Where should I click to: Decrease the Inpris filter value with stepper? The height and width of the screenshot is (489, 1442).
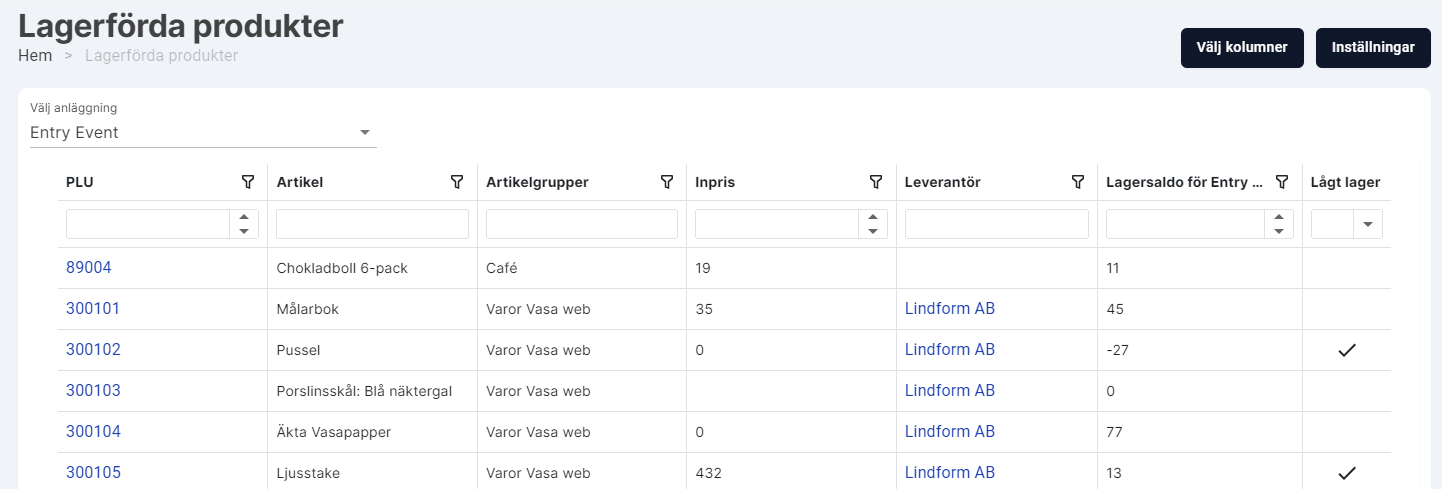(873, 231)
